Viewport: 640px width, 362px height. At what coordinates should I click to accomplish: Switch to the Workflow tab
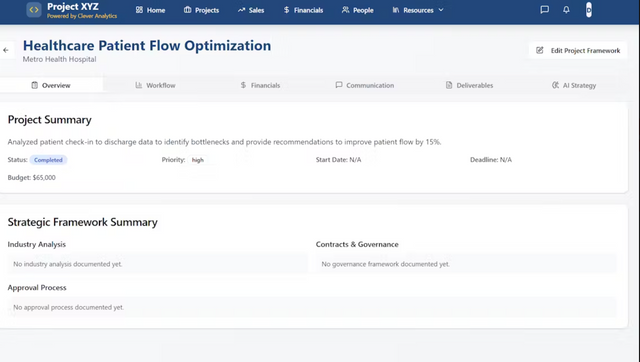(155, 85)
